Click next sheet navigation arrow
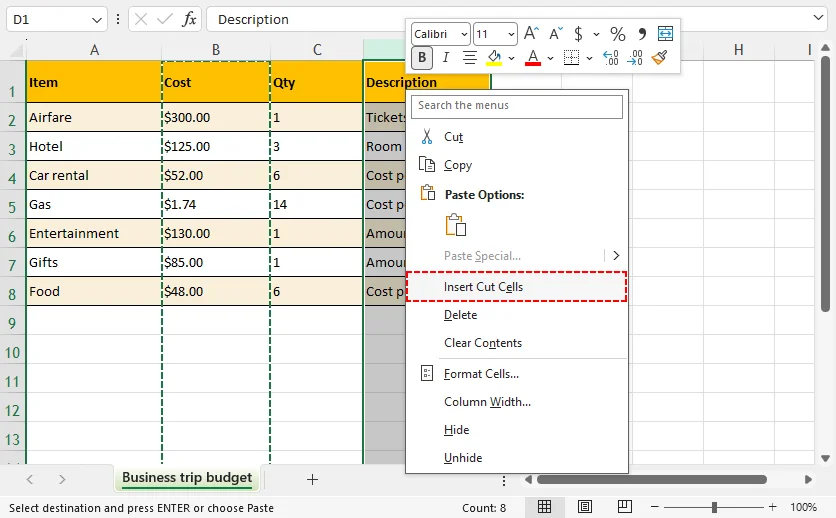Image resolution: width=836 pixels, height=518 pixels. 62,480
